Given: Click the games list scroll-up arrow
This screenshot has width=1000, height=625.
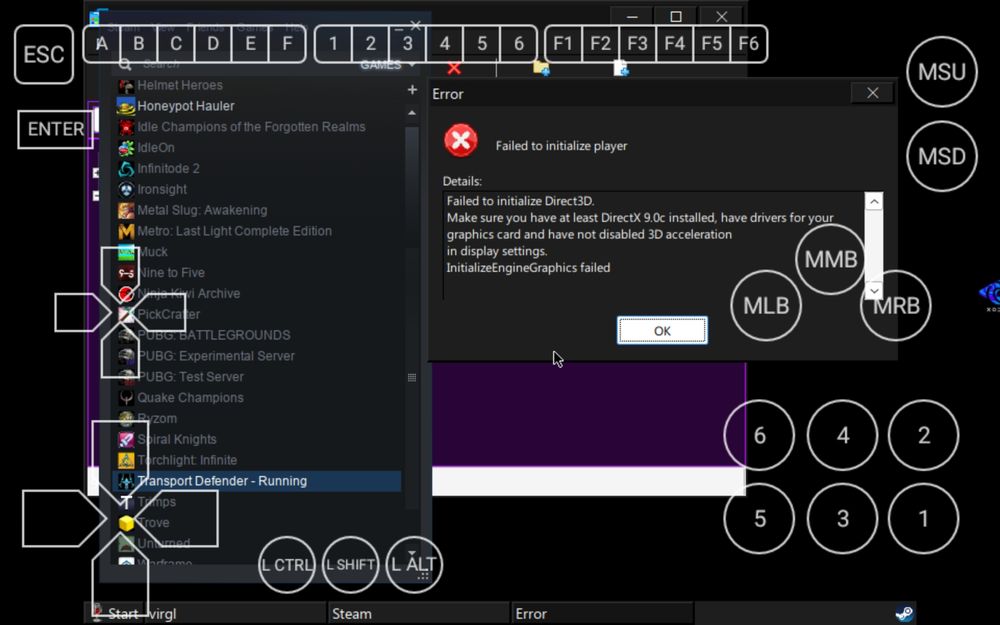Looking at the screenshot, I should [x=412, y=113].
